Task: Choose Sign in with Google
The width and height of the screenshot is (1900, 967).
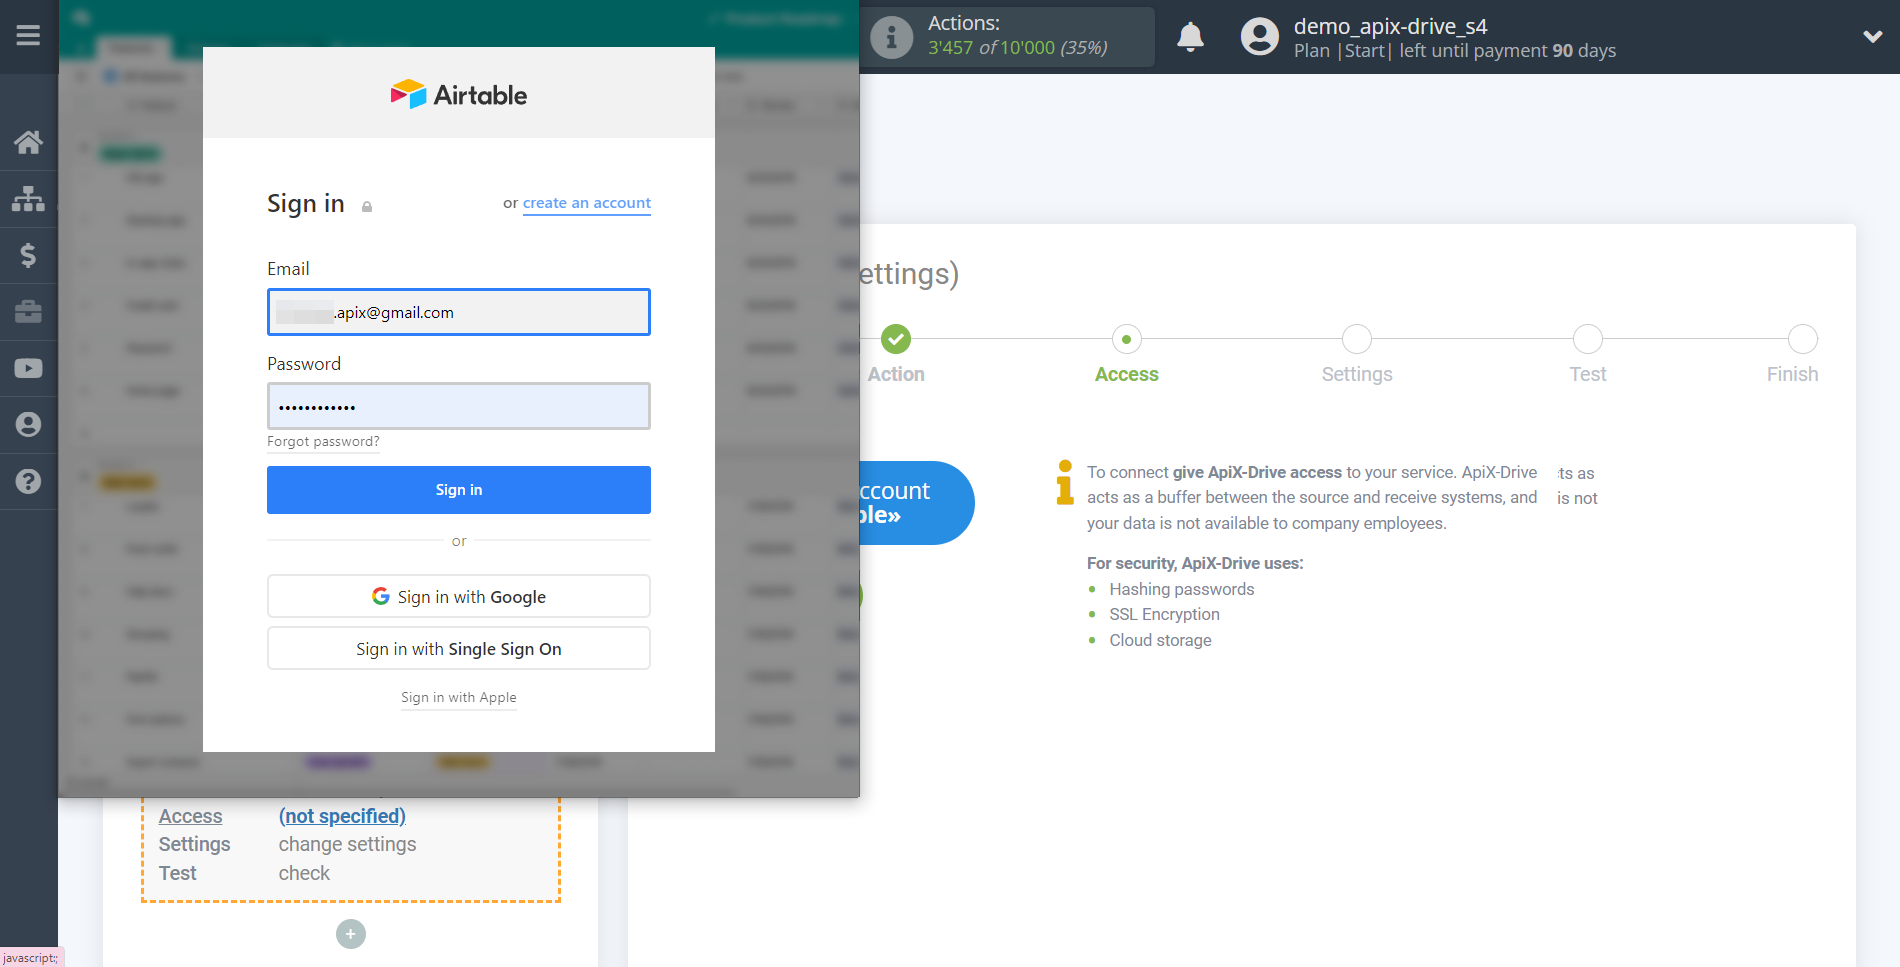Action: 459,596
